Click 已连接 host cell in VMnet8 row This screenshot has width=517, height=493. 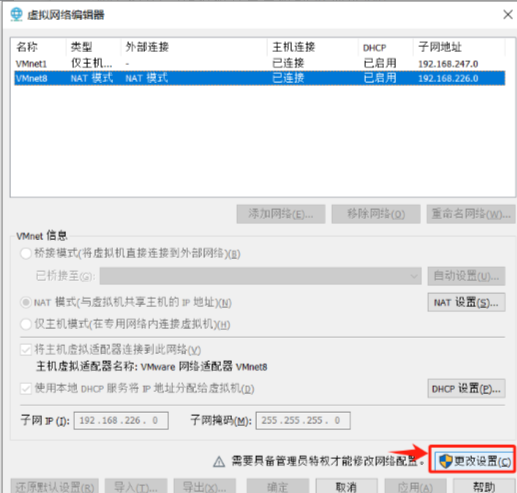point(288,78)
